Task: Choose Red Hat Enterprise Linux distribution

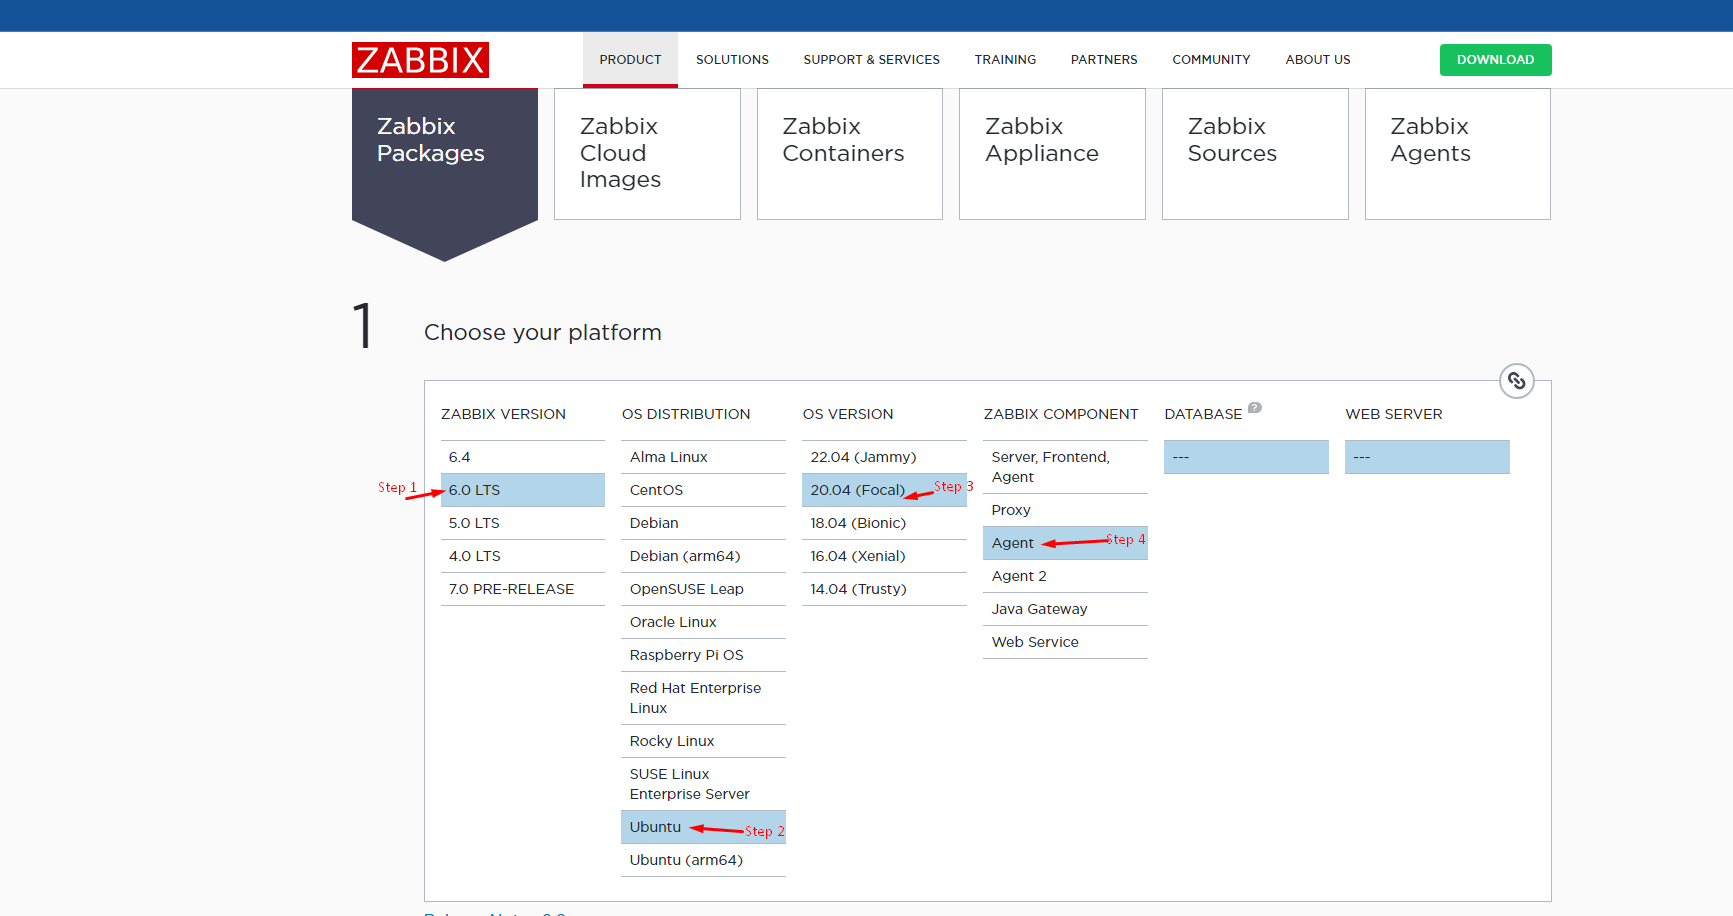Action: (703, 698)
